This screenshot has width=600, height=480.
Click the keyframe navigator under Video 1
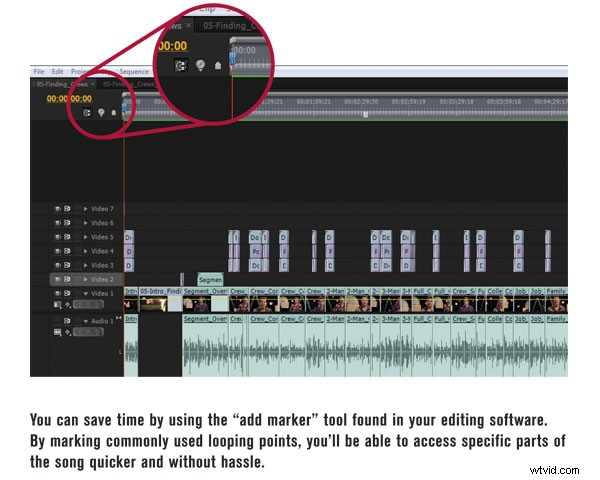[88, 305]
